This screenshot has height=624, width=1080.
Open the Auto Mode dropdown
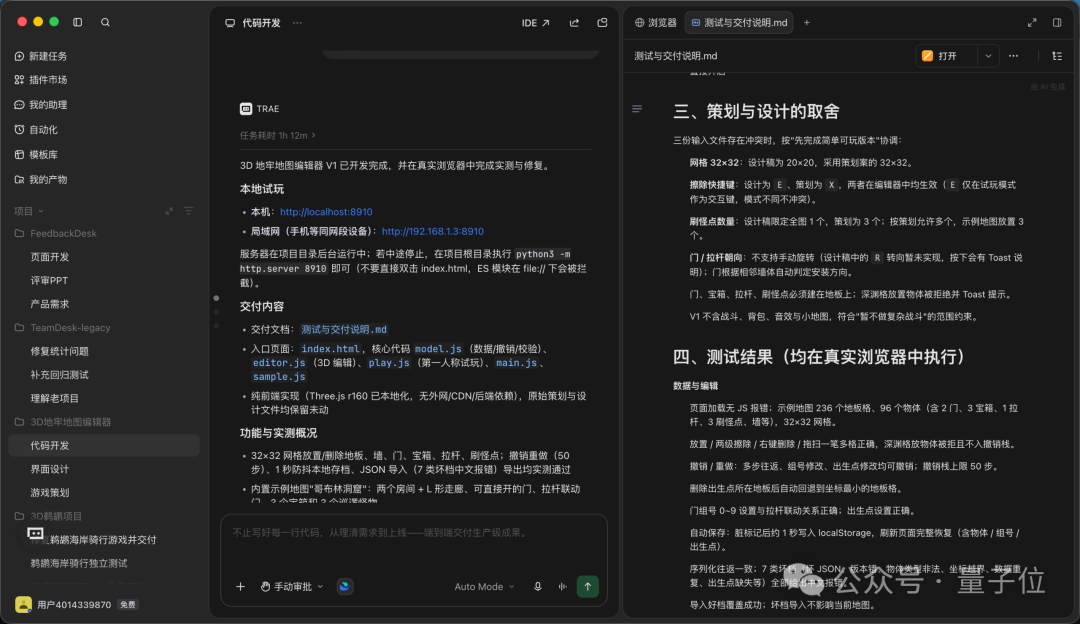484,586
